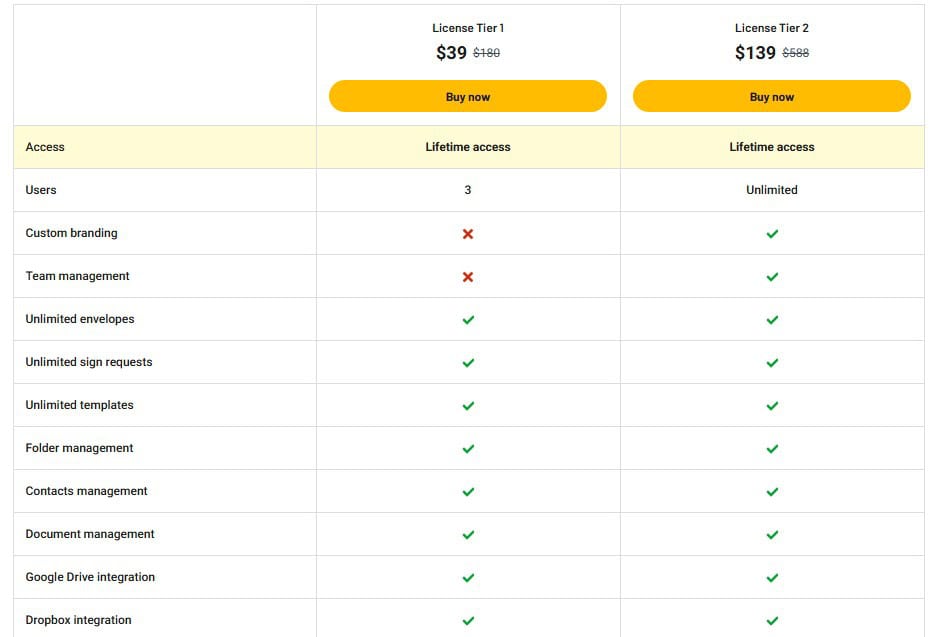940x637 pixels.
Task: Select the crossed-out $180 original price
Action: click(488, 53)
